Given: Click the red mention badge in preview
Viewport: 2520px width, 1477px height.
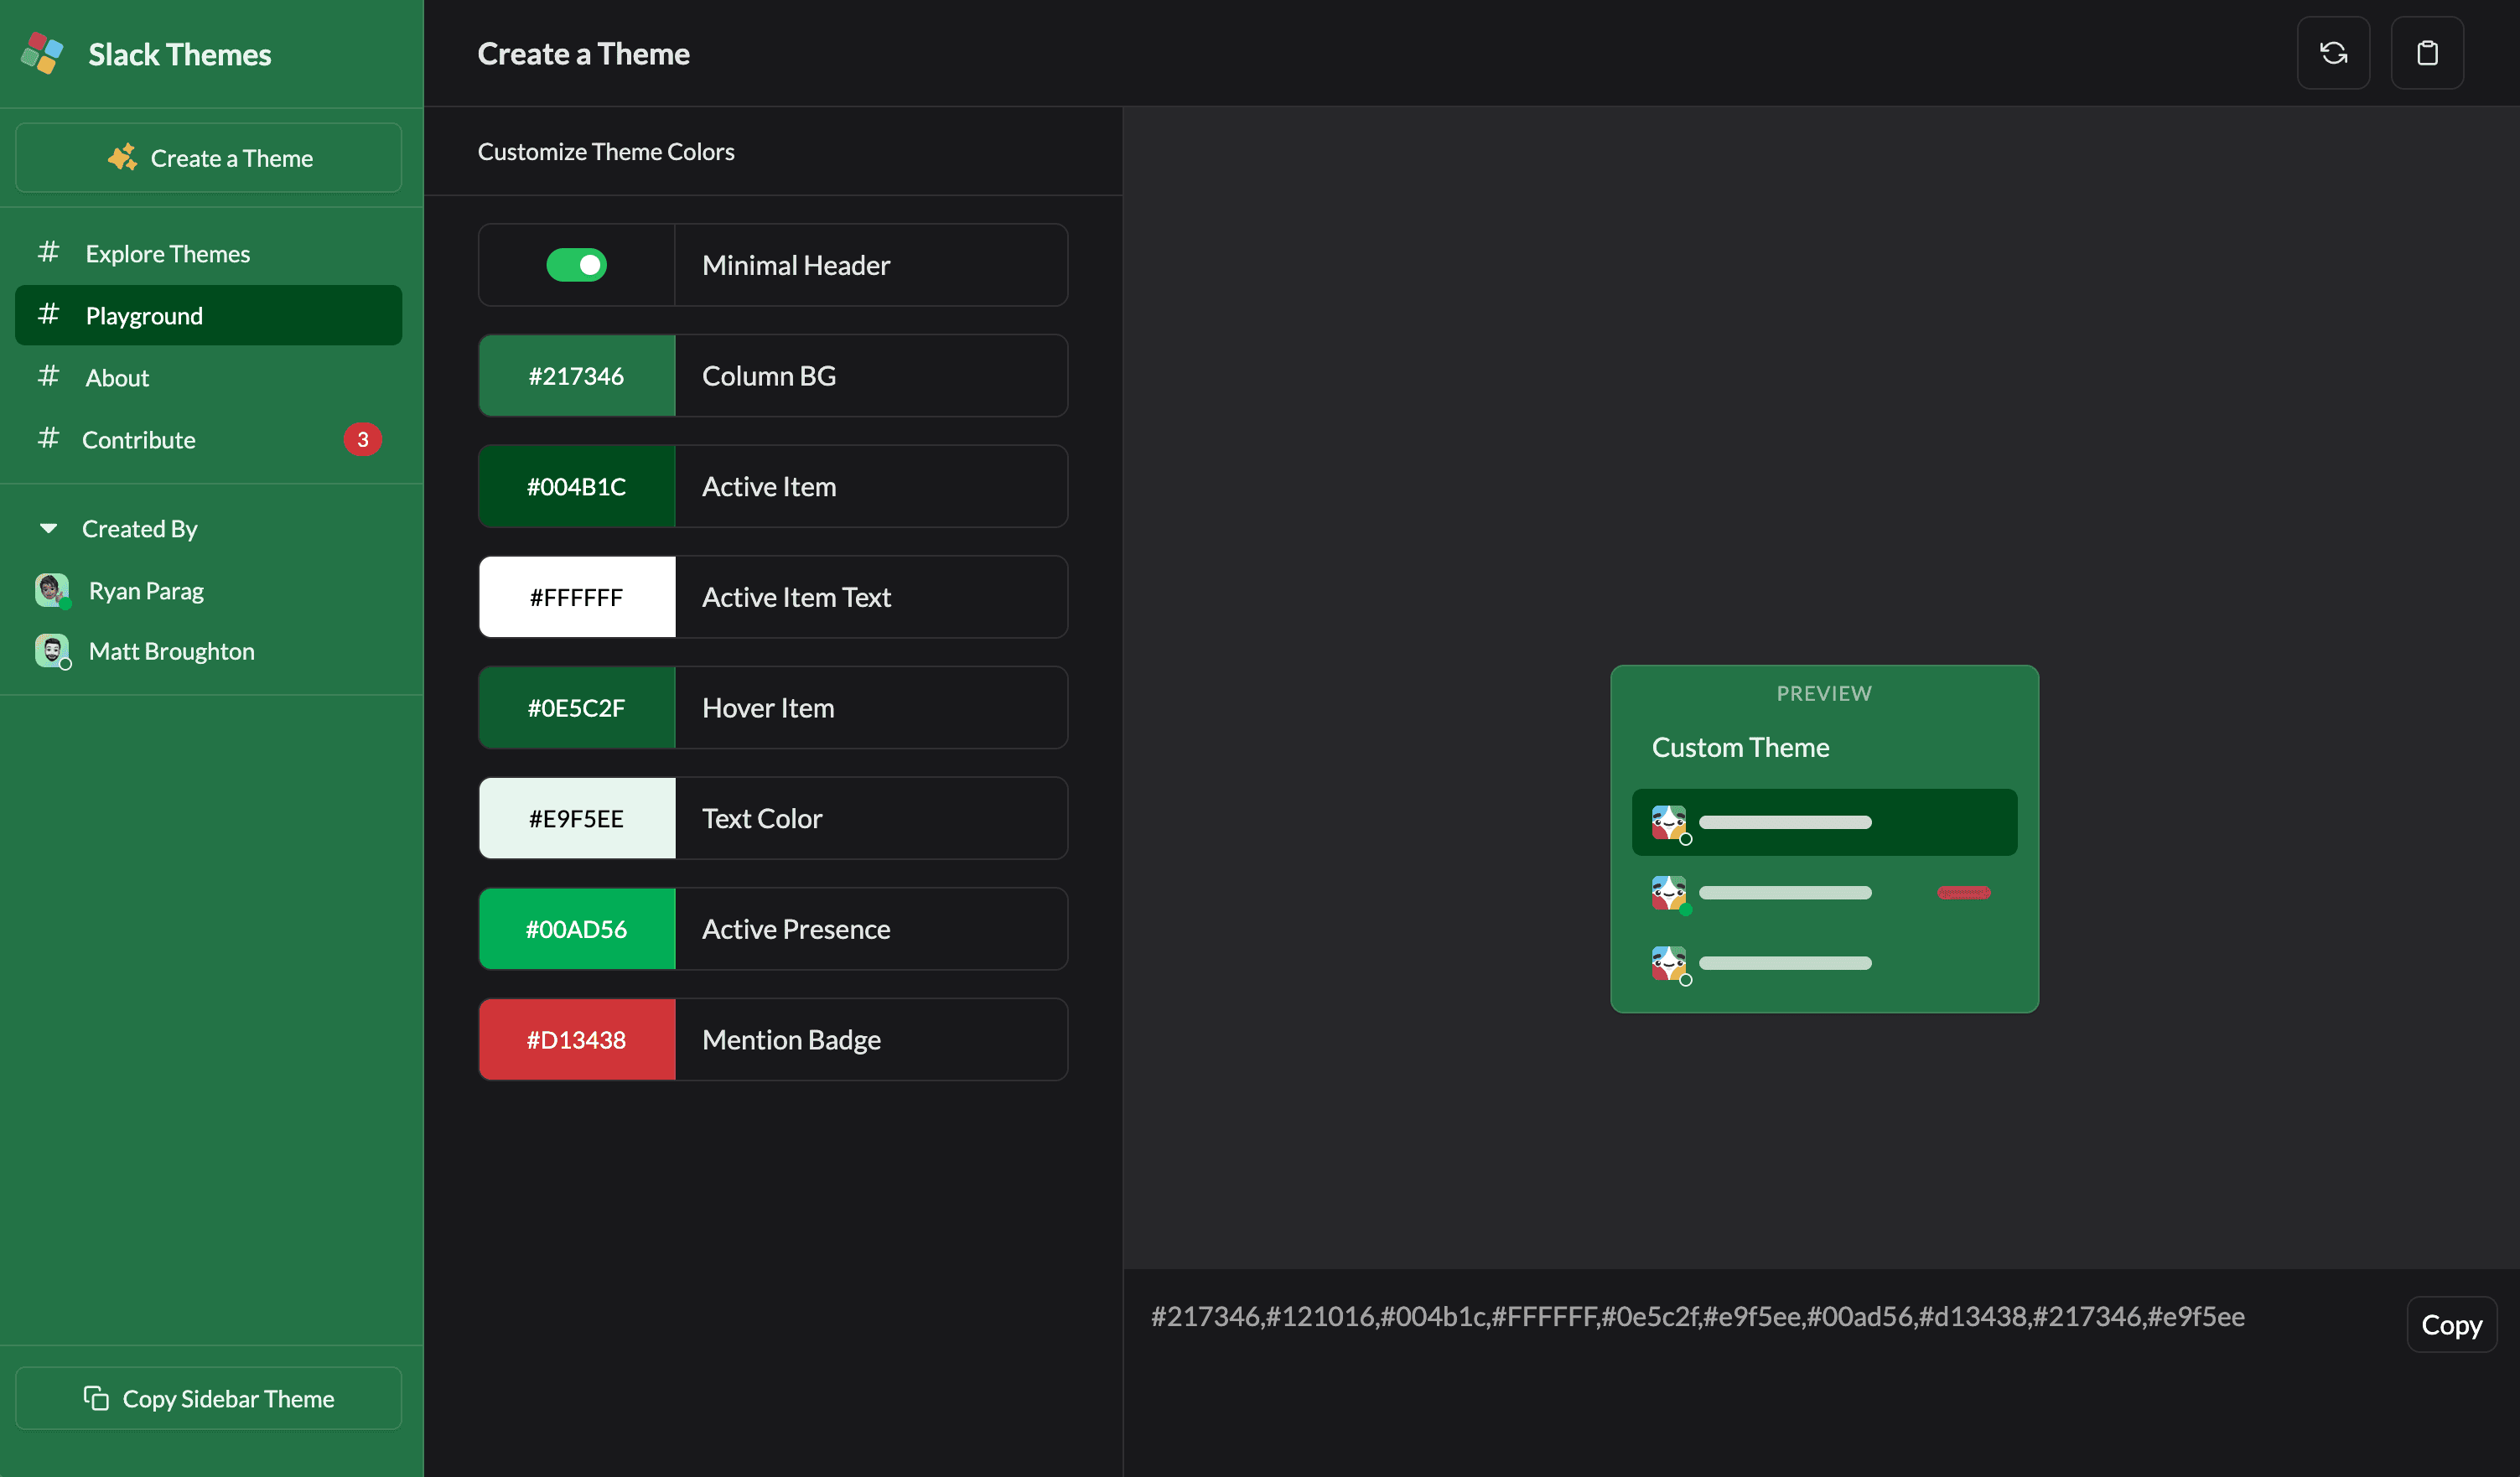Looking at the screenshot, I should pyautogui.click(x=1963, y=893).
